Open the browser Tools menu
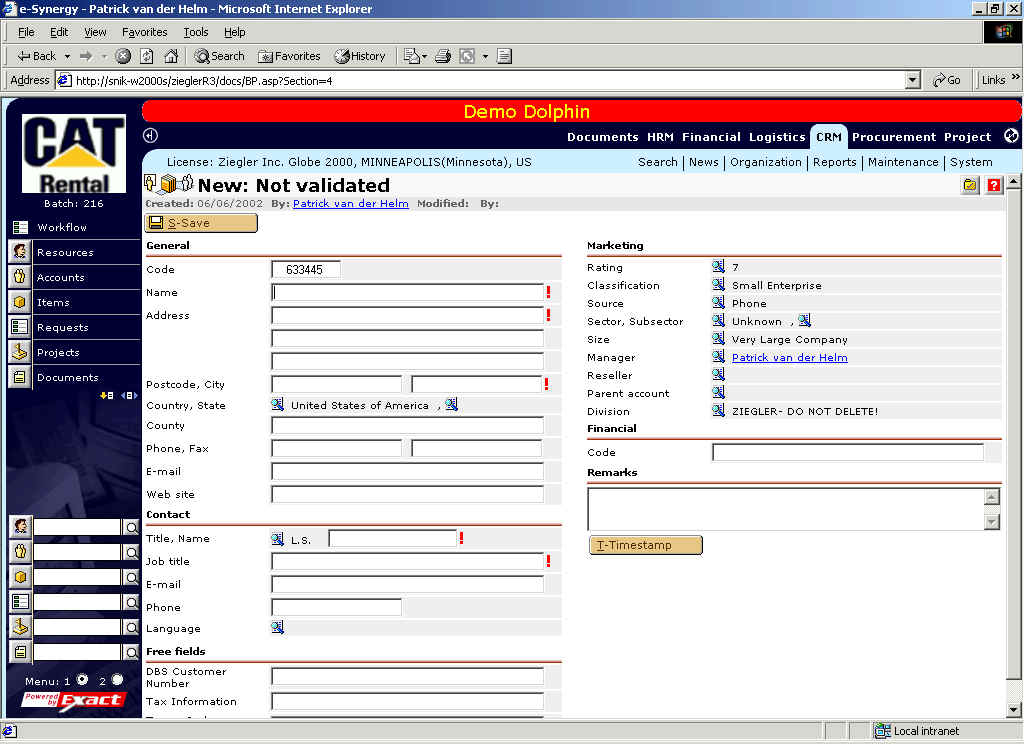The width and height of the screenshot is (1024, 744). click(195, 32)
